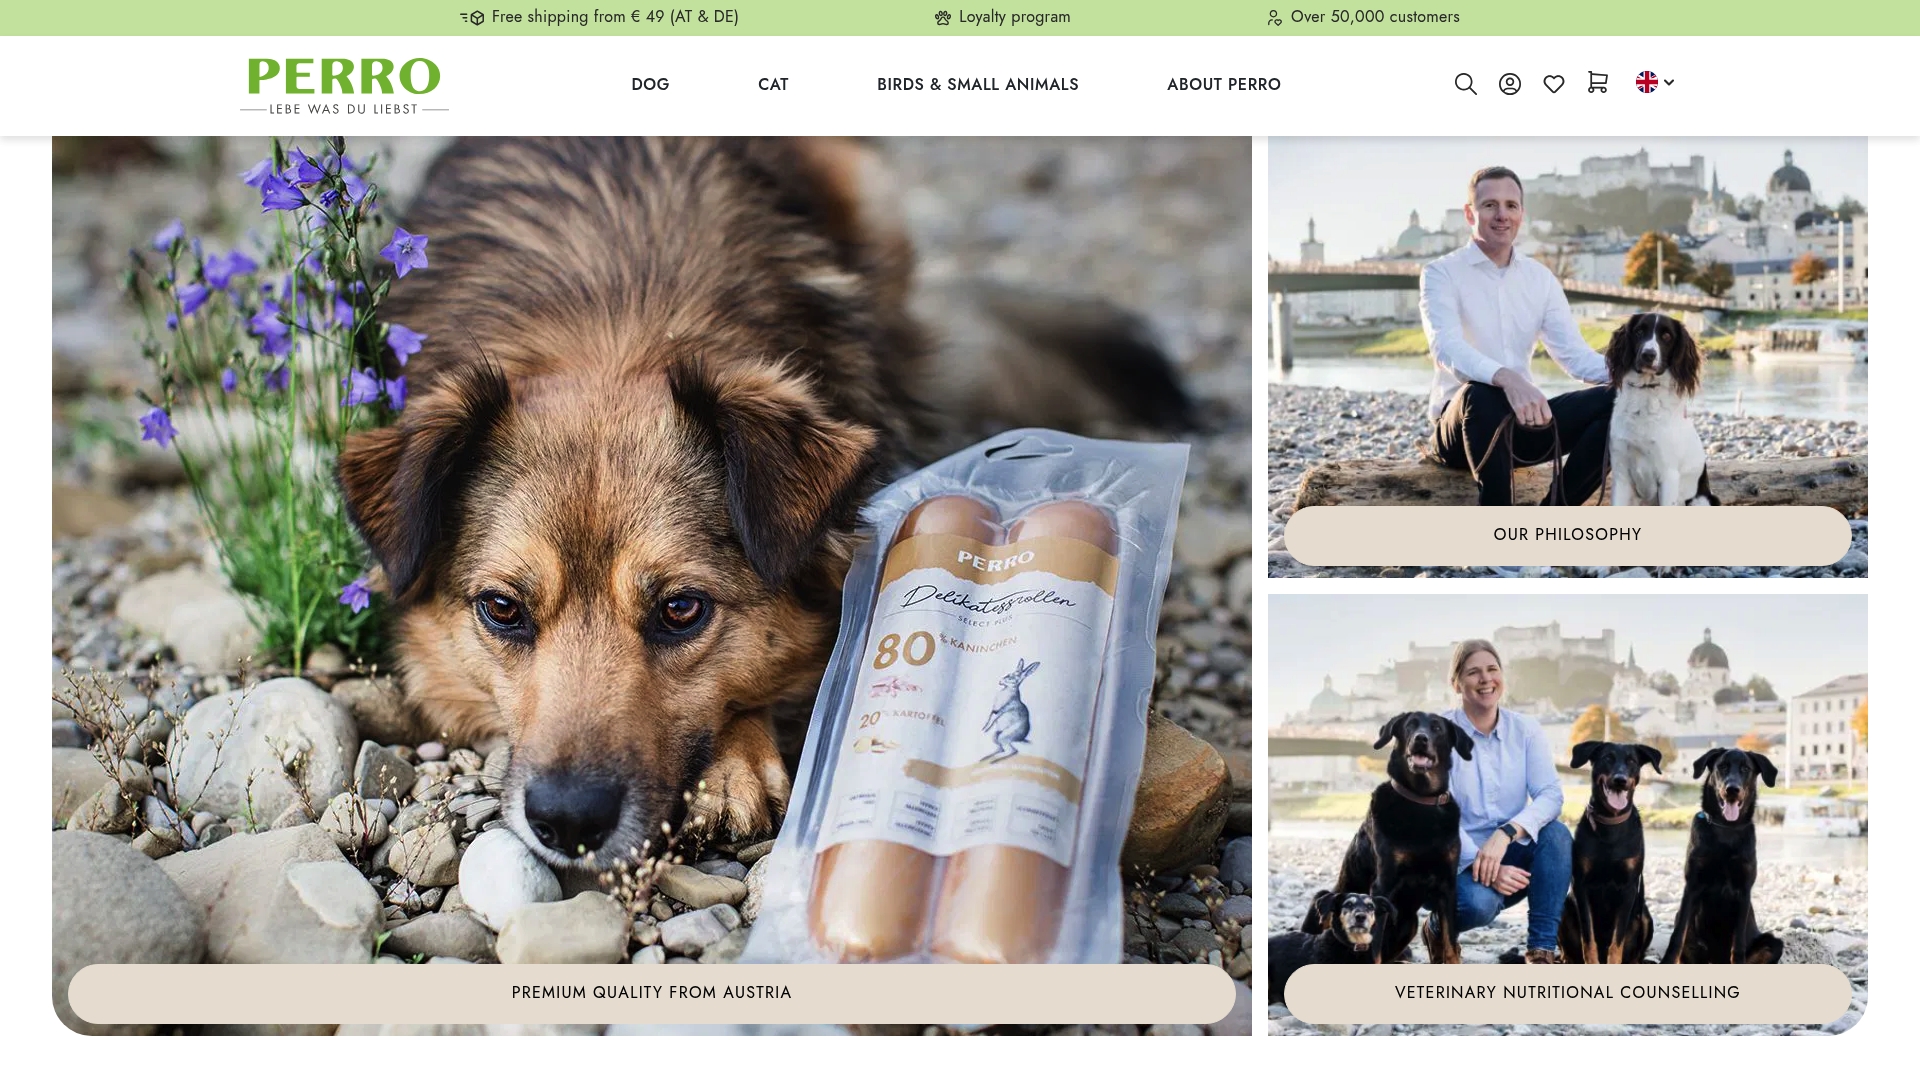The width and height of the screenshot is (1920, 1080).
Task: Open the DOG navigation menu
Action: (x=650, y=84)
